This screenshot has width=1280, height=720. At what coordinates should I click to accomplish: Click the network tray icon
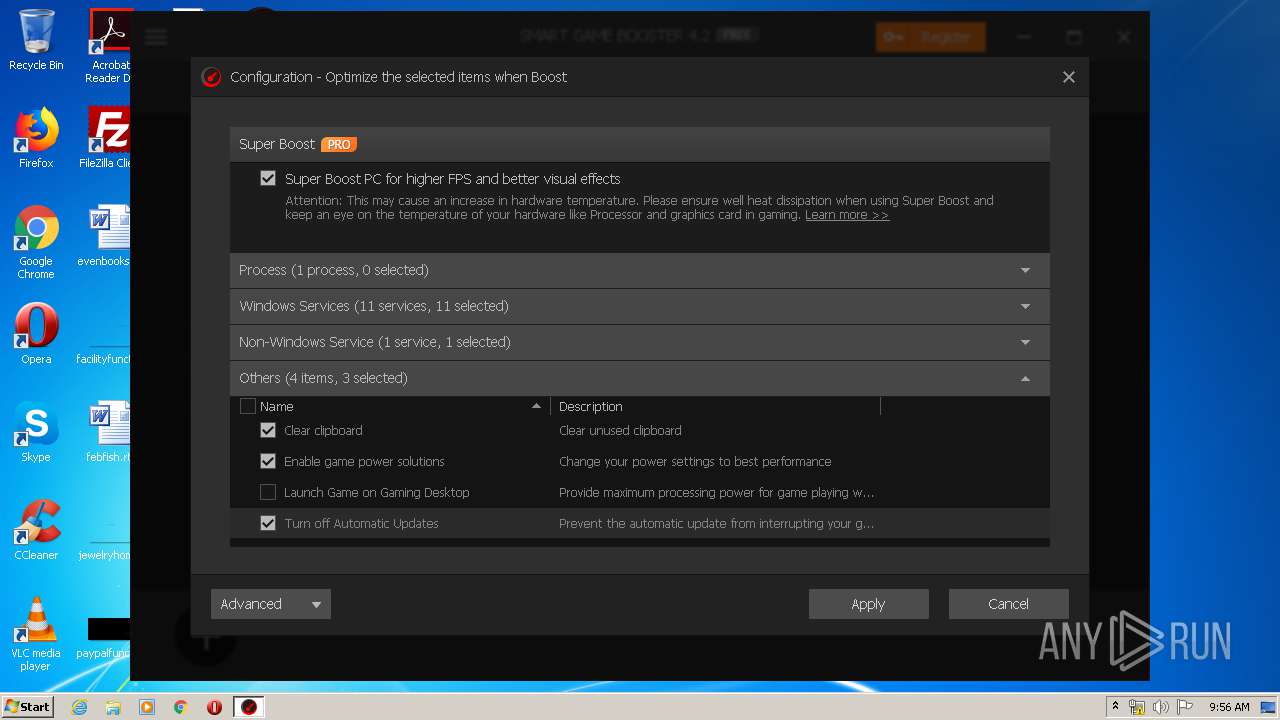click(1137, 707)
